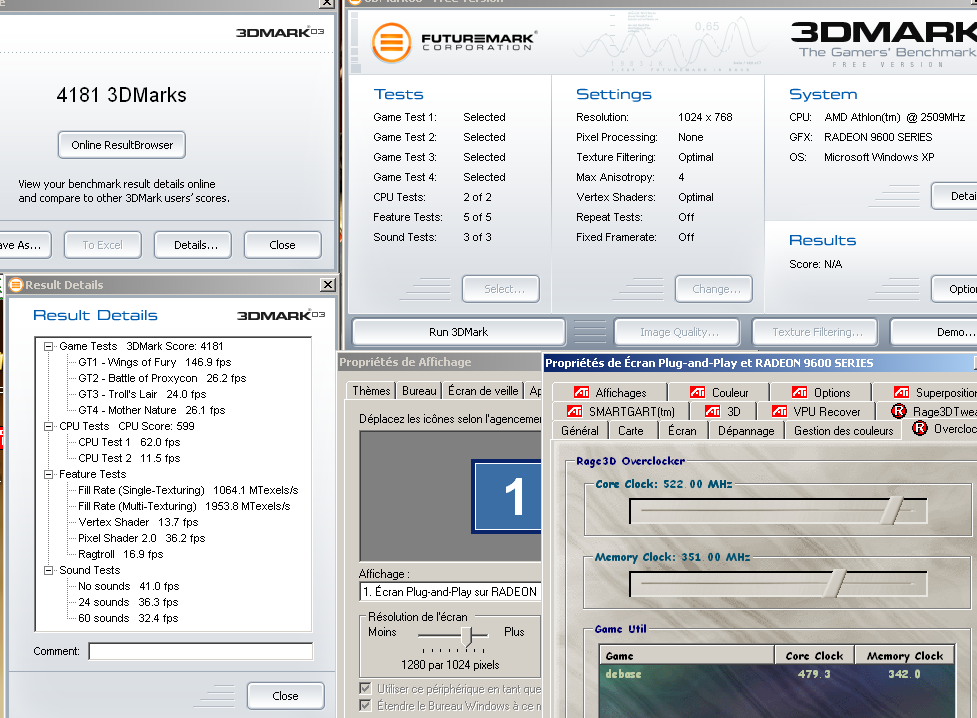Select 'Ragtroll' result row
The width and height of the screenshot is (977, 718).
(x=121, y=554)
